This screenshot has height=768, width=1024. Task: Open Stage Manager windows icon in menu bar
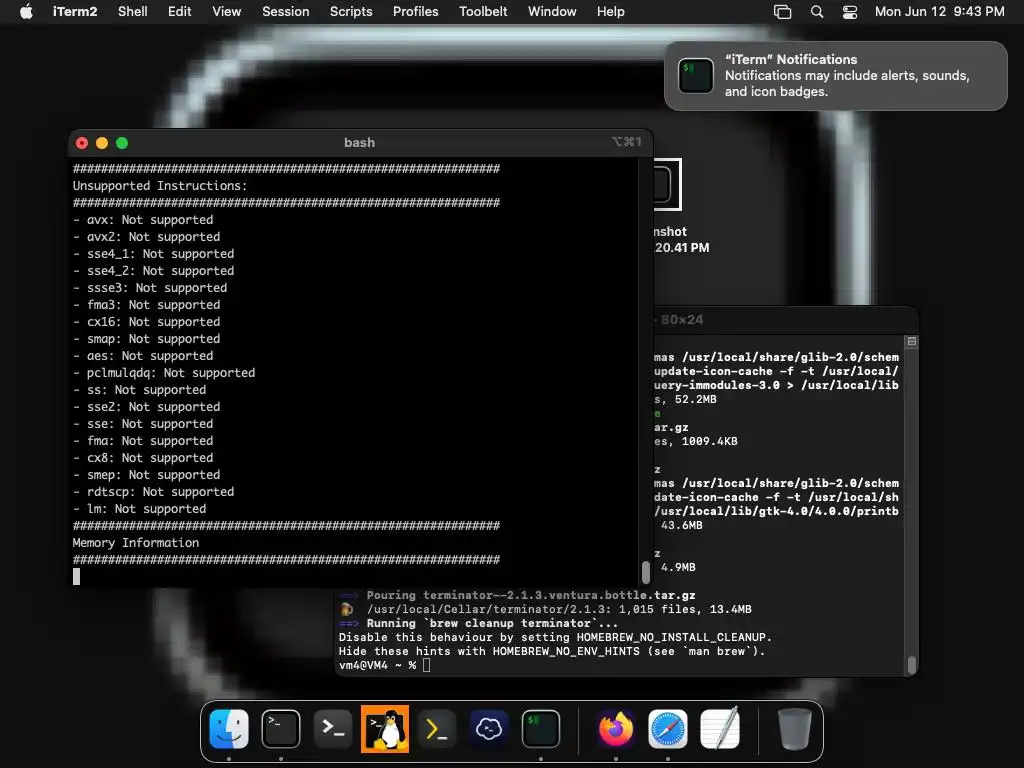pos(782,12)
